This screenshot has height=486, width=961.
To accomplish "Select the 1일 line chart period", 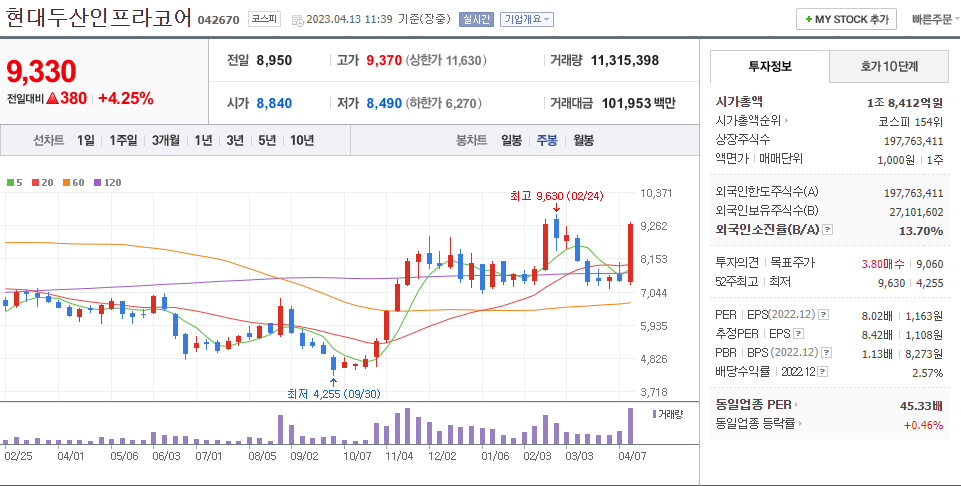I will 86,140.
